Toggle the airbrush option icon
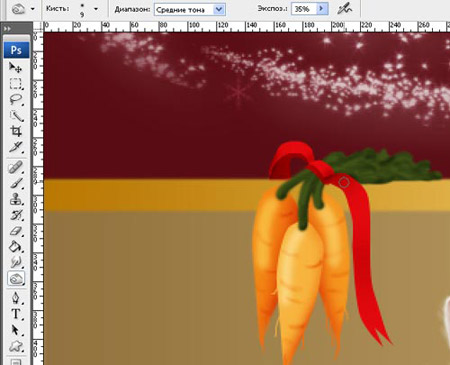 [345, 9]
